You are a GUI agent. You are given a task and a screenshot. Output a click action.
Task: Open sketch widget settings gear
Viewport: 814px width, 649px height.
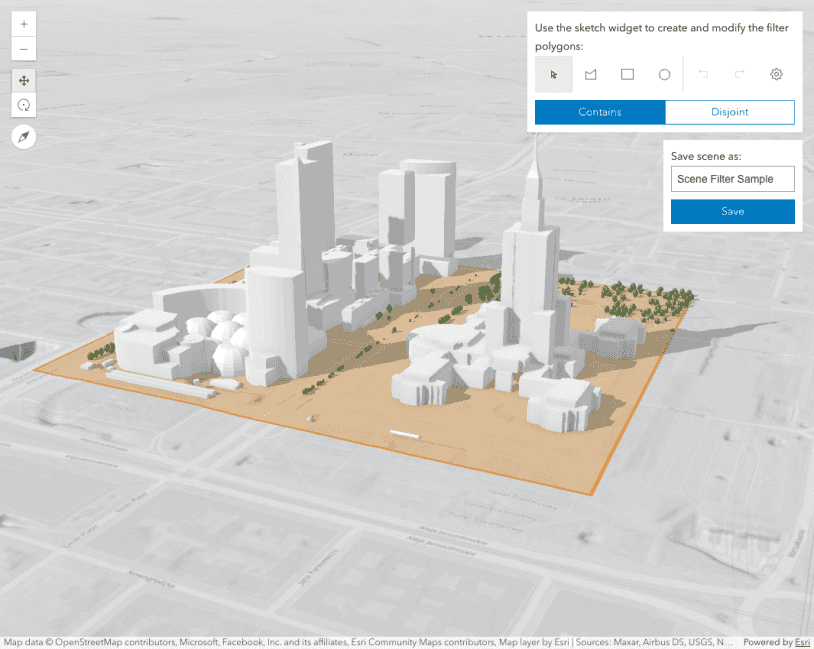pyautogui.click(x=776, y=74)
